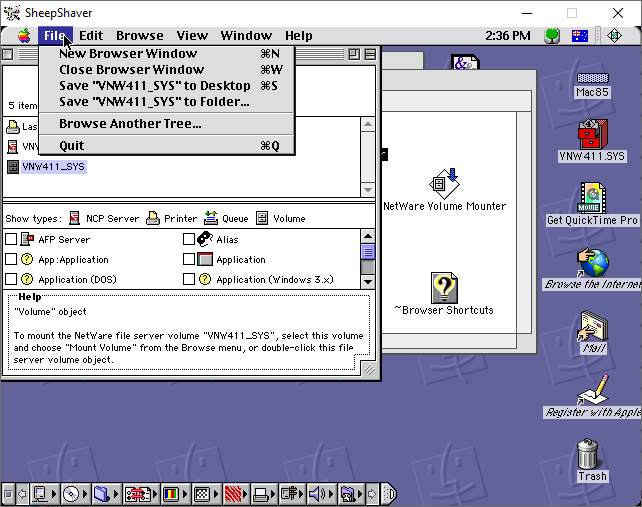This screenshot has width=642, height=507.
Task: Click the type list scroll thumb
Action: (368, 252)
